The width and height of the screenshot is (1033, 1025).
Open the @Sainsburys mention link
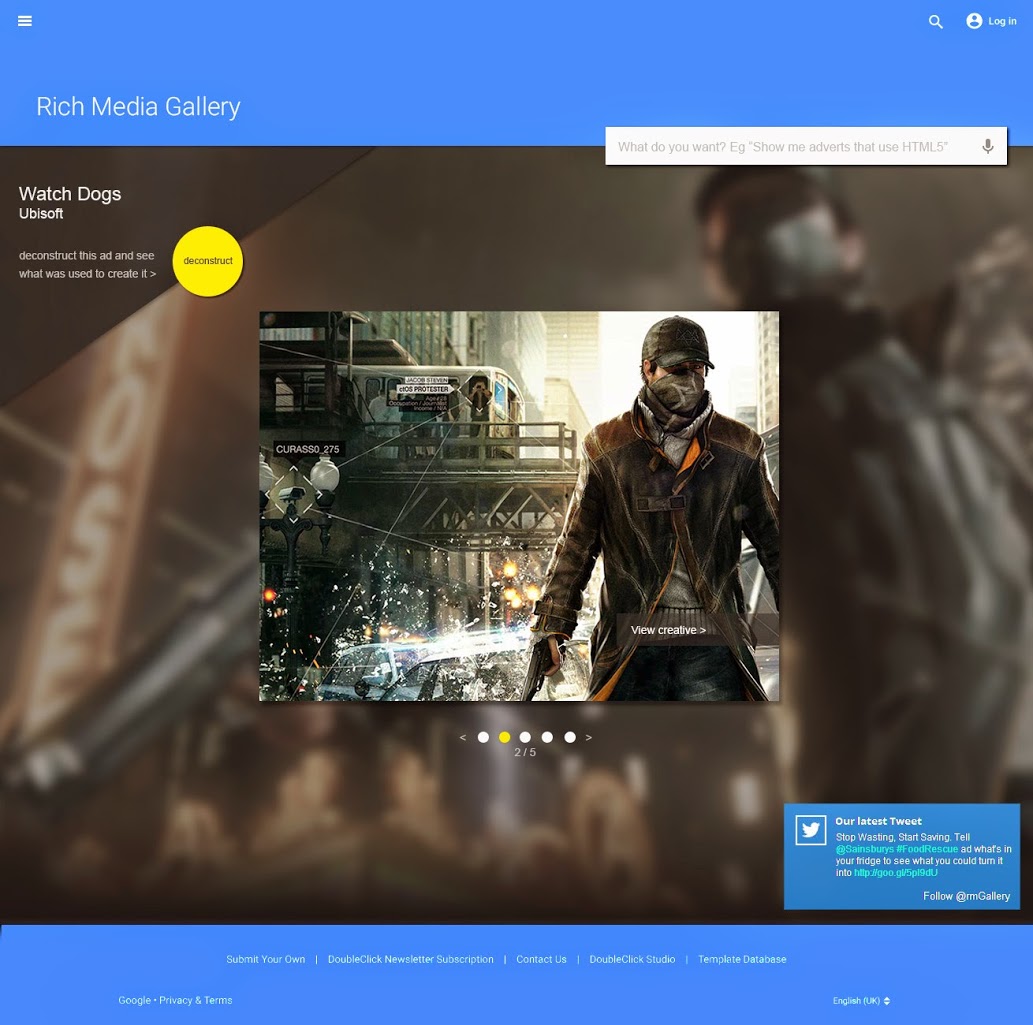[x=864, y=849]
